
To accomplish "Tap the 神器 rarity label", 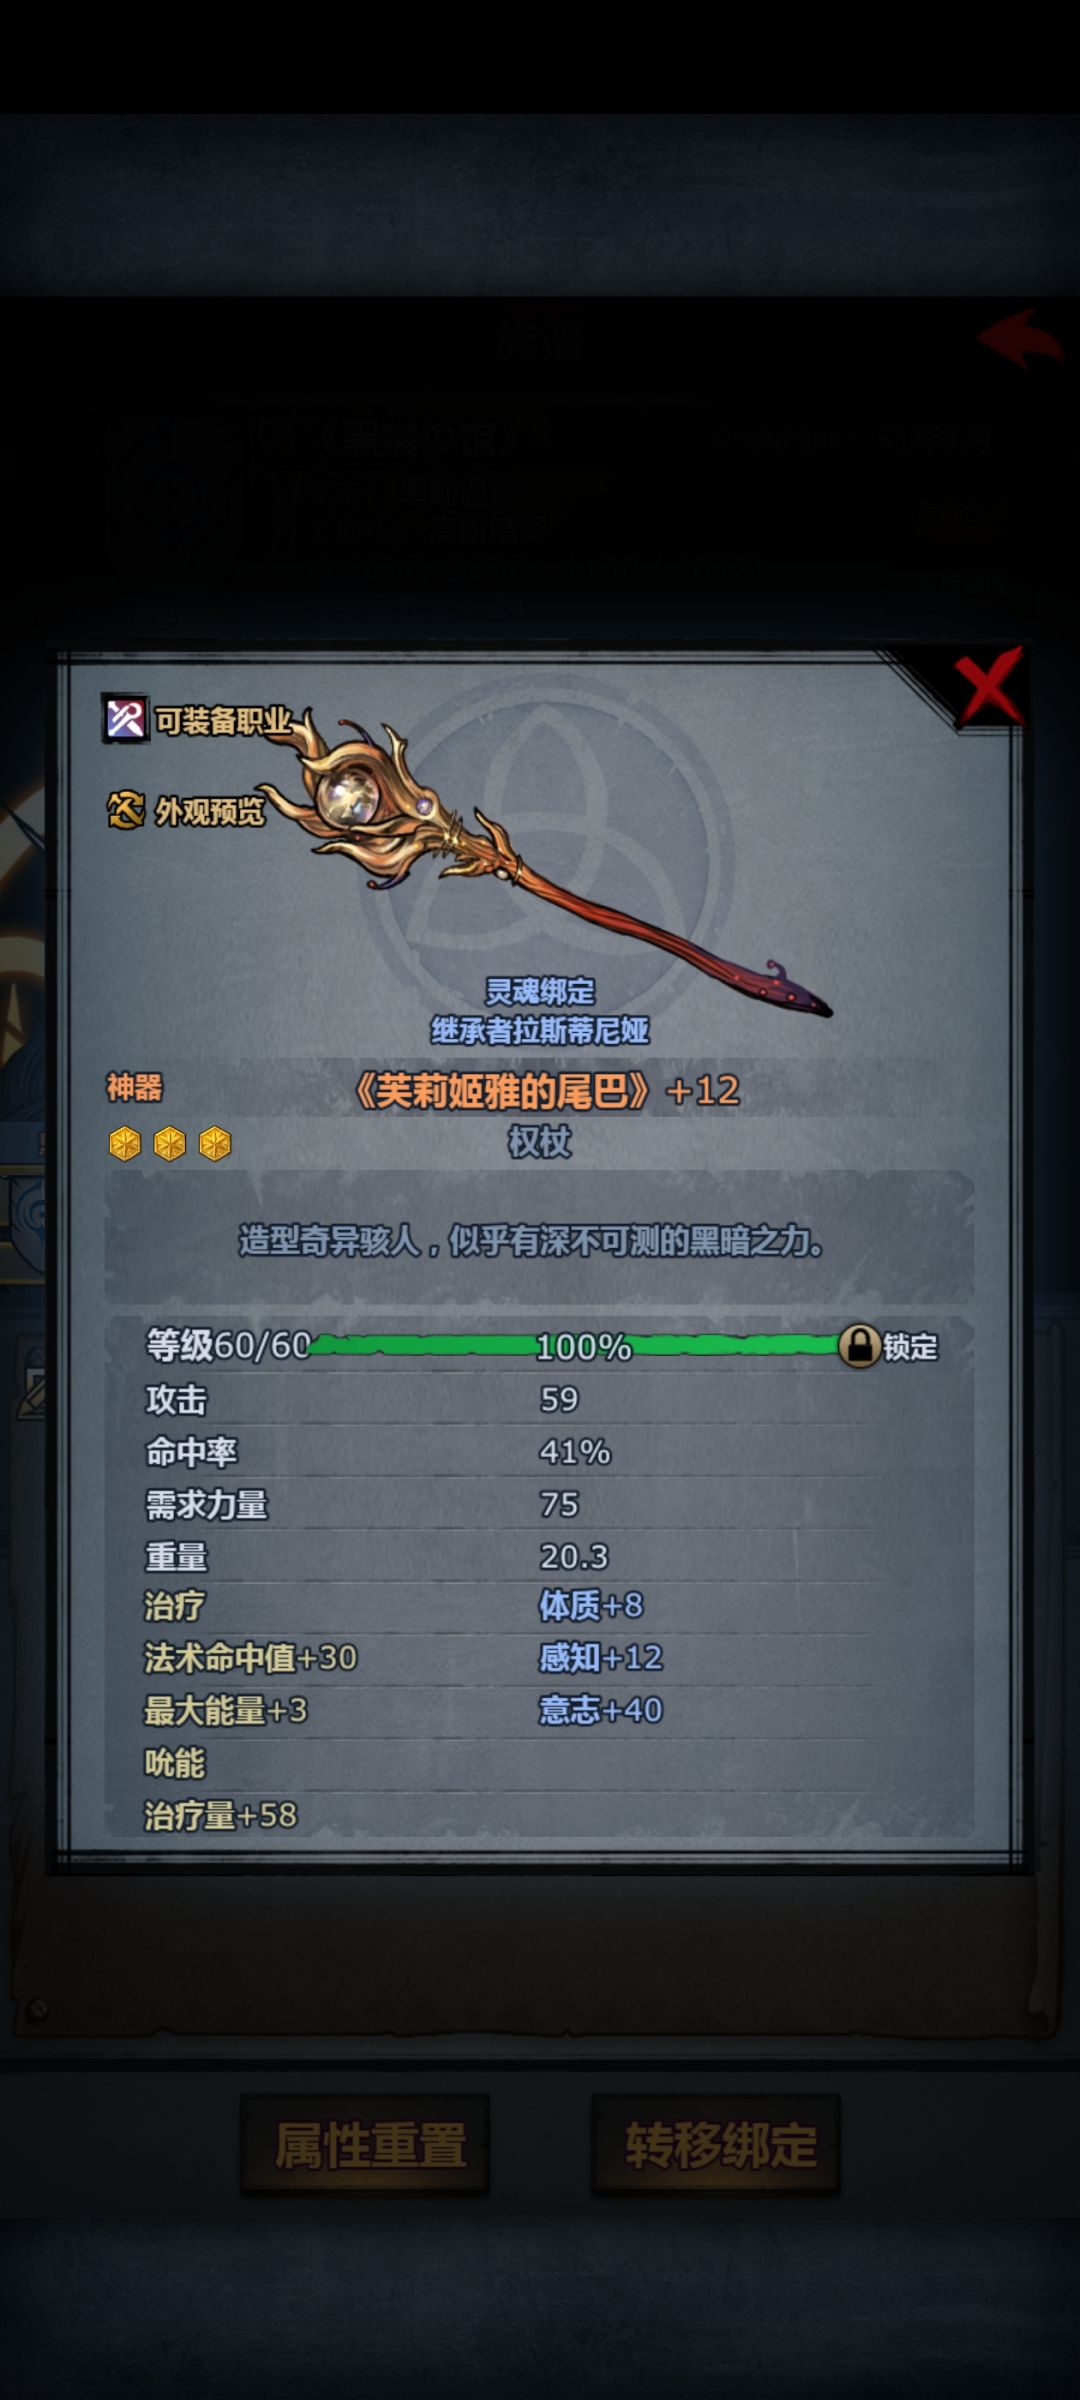I will [135, 1088].
